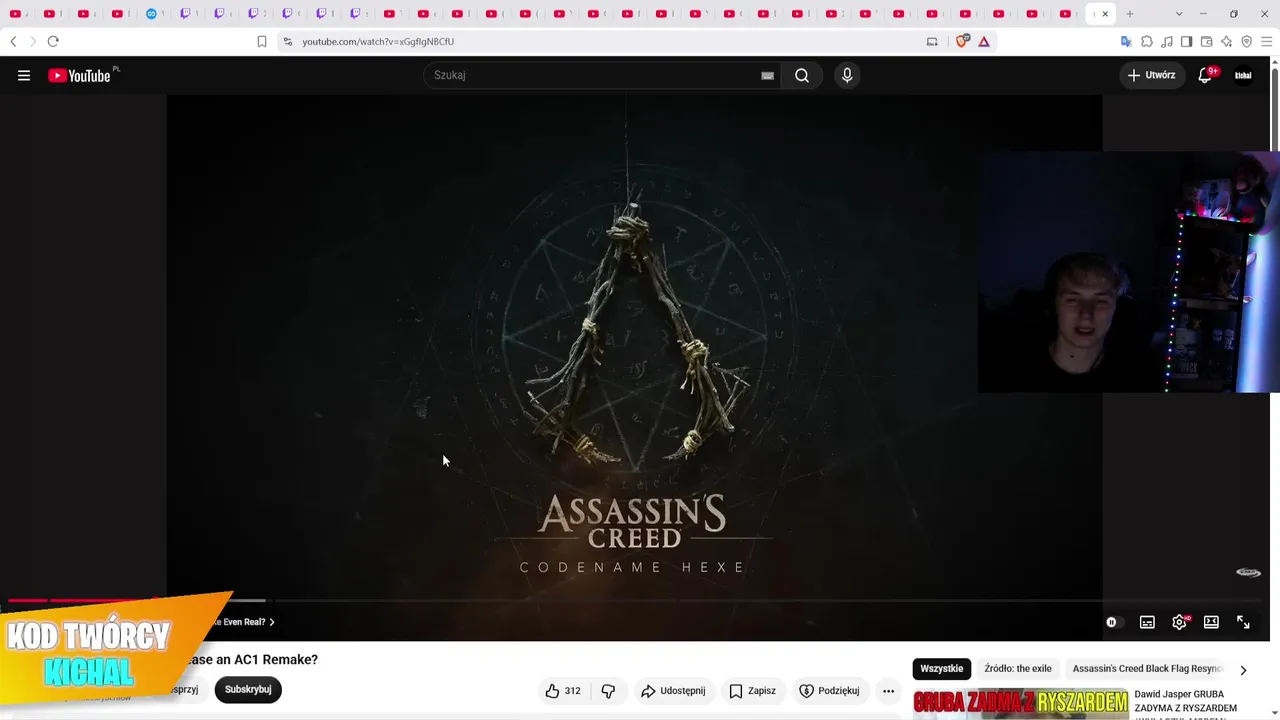The width and height of the screenshot is (1280, 720).
Task: Click the music note playlist icon
Action: [x=1167, y=41]
